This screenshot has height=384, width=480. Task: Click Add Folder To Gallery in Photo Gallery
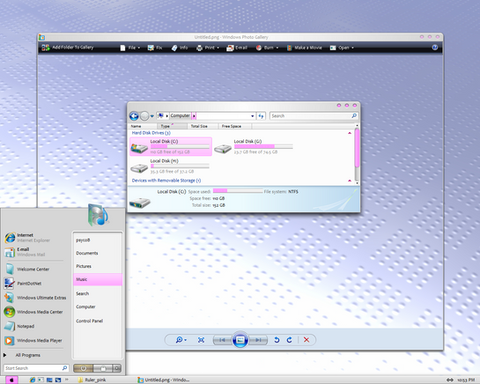[68, 48]
